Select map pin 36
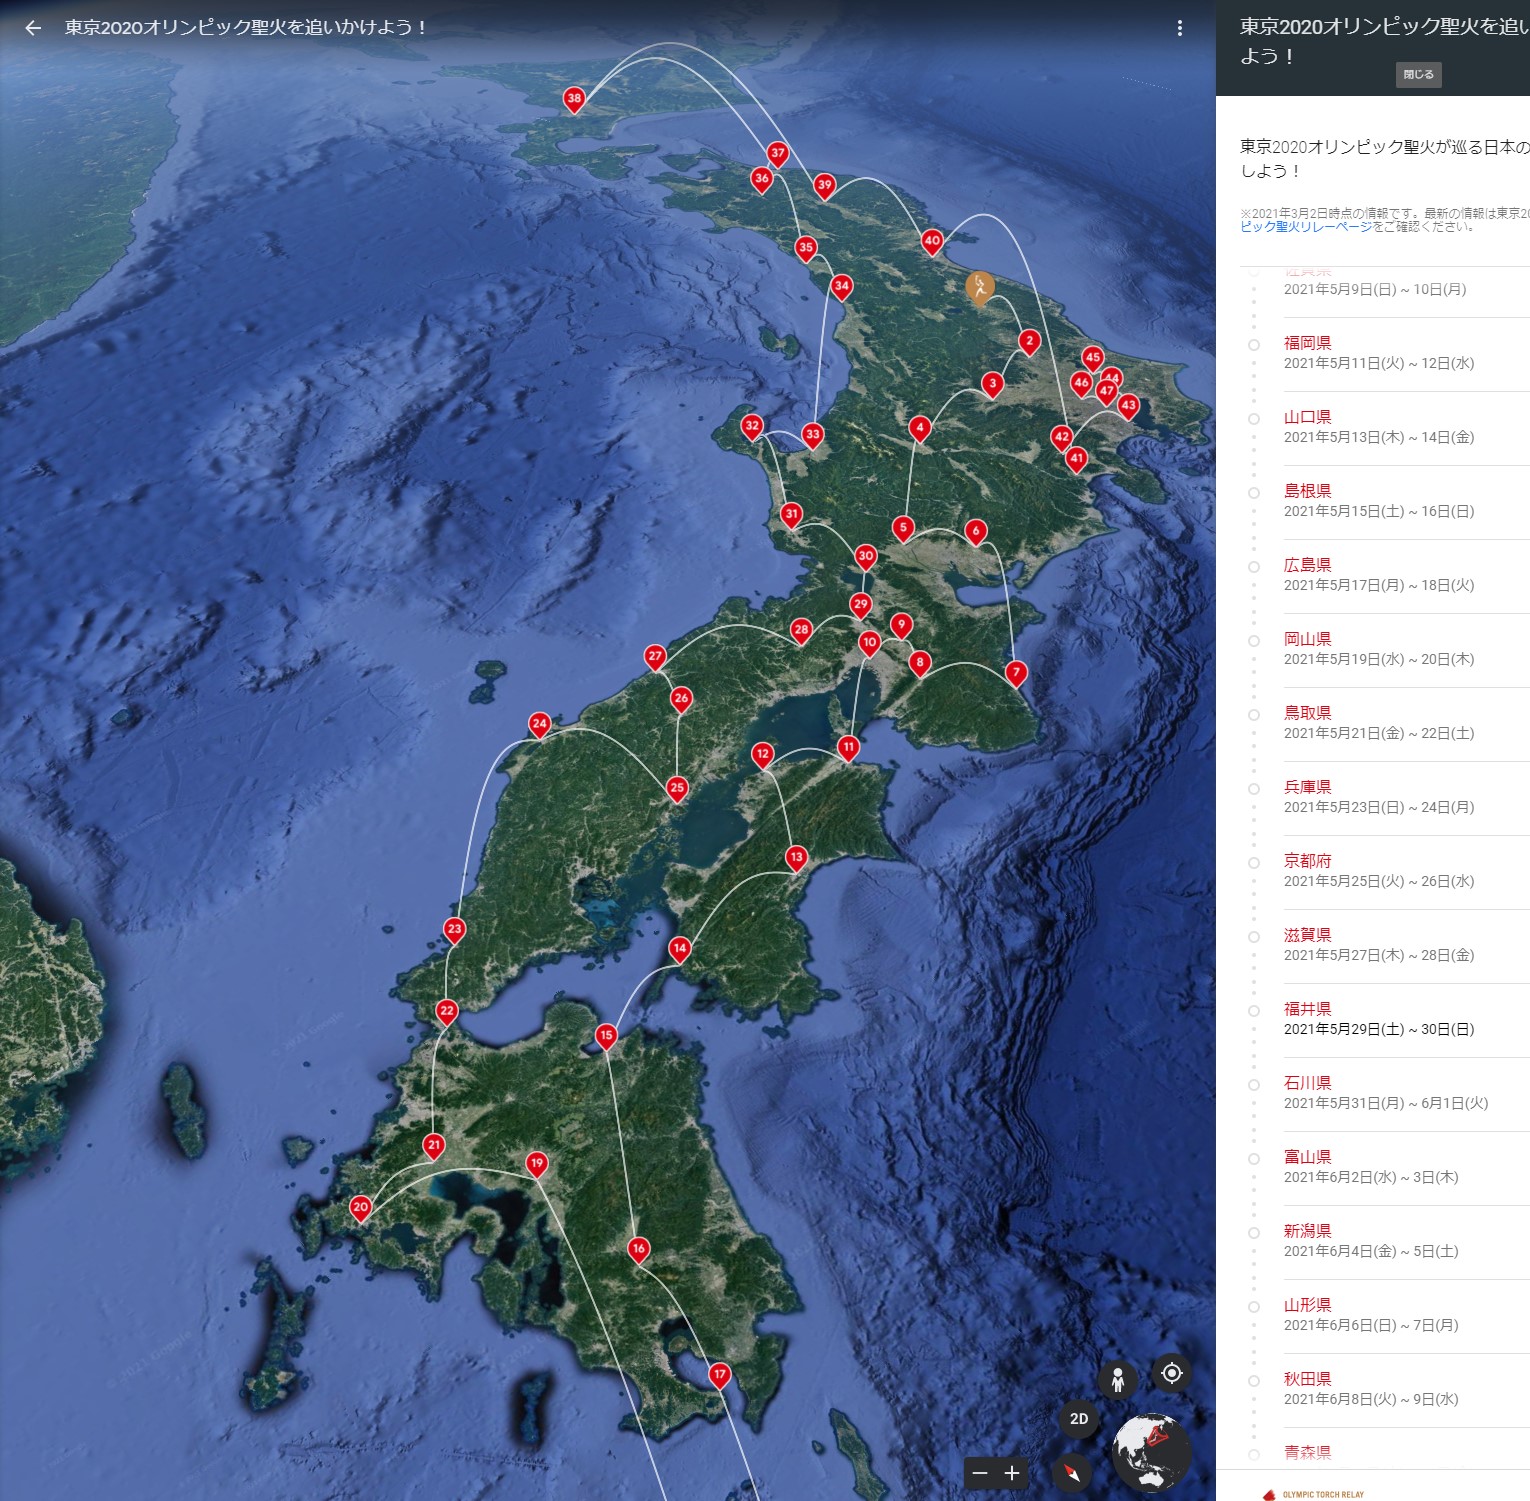This screenshot has height=1501, width=1530. pos(762,181)
